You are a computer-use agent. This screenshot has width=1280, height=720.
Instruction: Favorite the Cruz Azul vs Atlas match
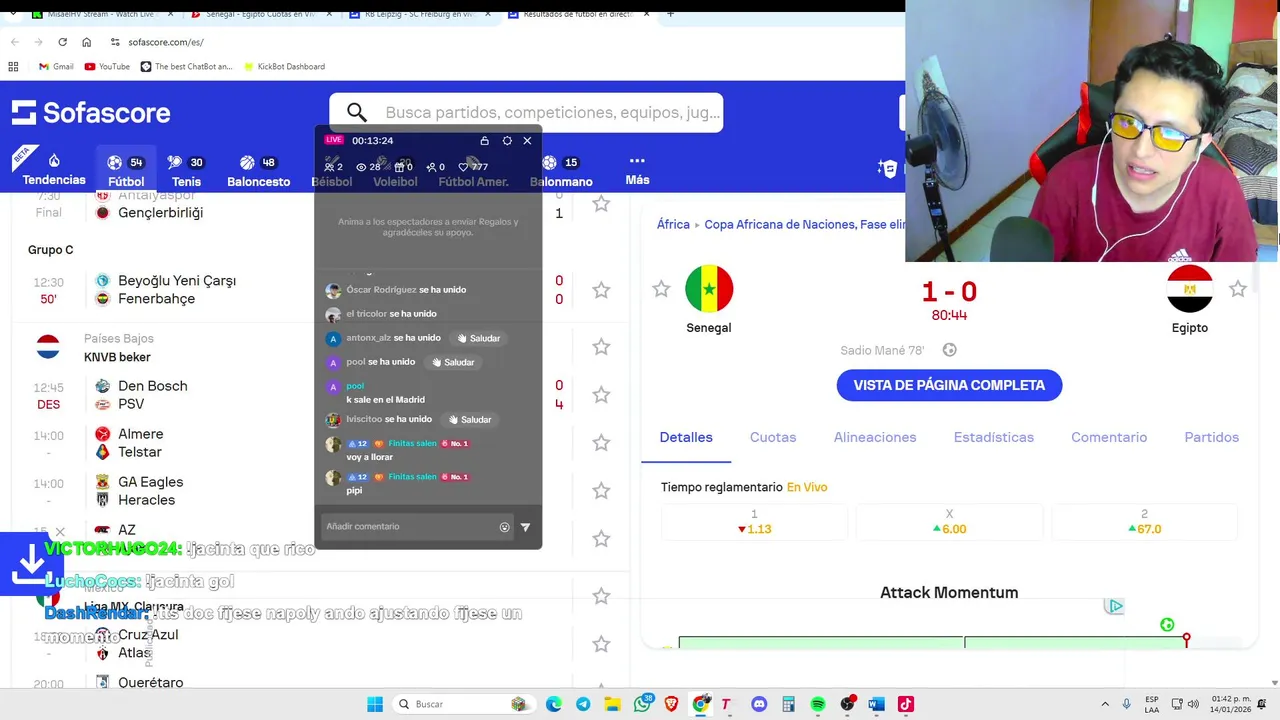pyautogui.click(x=601, y=644)
